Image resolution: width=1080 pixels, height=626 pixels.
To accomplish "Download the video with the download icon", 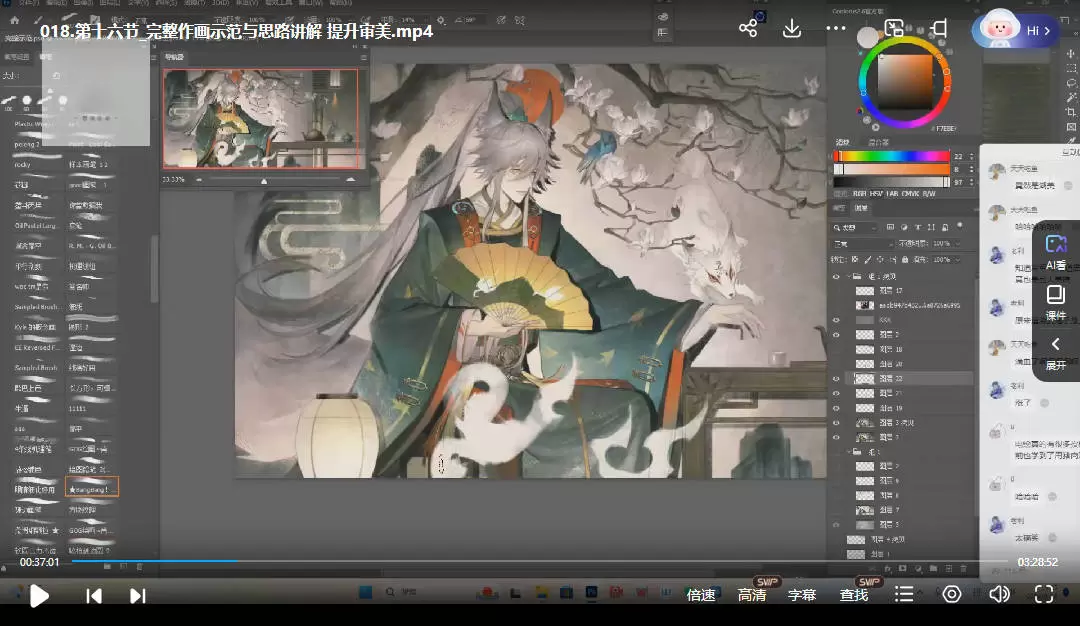I will (x=792, y=28).
